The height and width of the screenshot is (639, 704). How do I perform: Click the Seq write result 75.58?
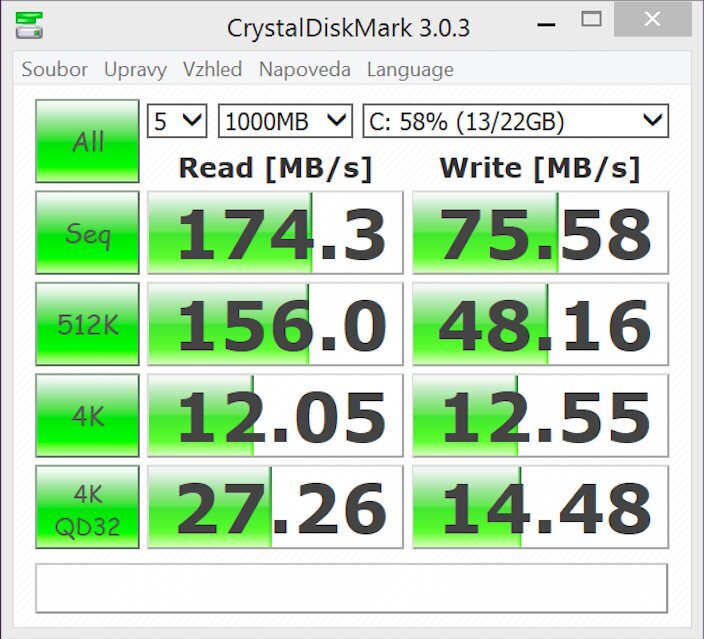click(540, 233)
